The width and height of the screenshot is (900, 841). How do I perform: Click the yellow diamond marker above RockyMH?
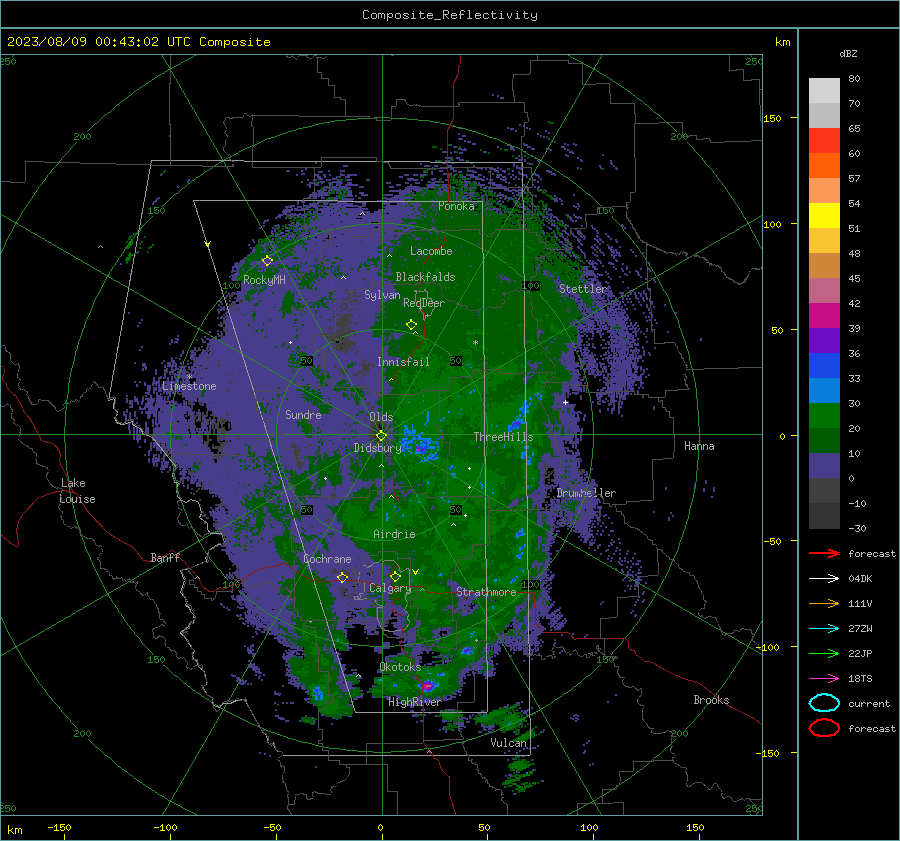[x=267, y=261]
